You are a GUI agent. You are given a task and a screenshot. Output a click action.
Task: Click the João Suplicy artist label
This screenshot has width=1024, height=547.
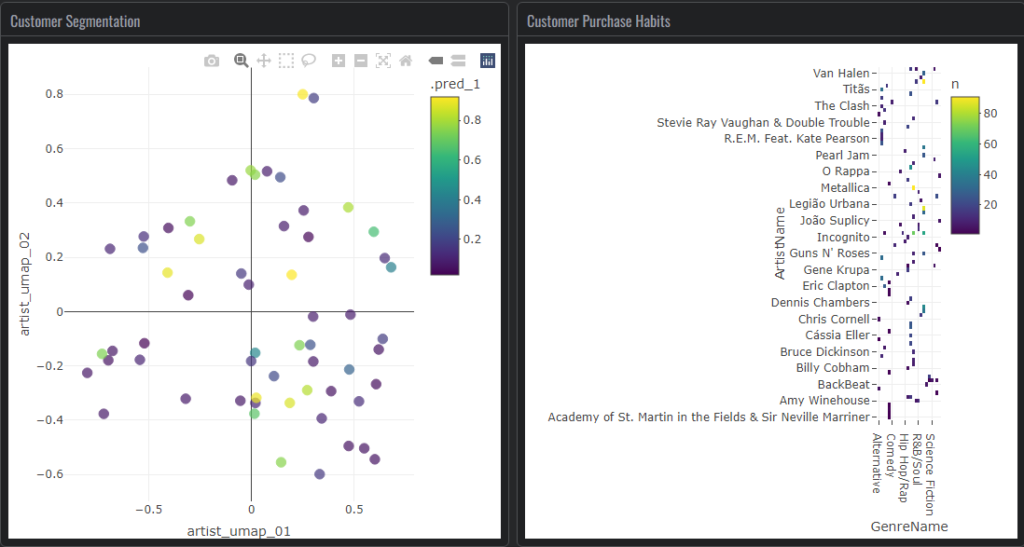click(835, 221)
